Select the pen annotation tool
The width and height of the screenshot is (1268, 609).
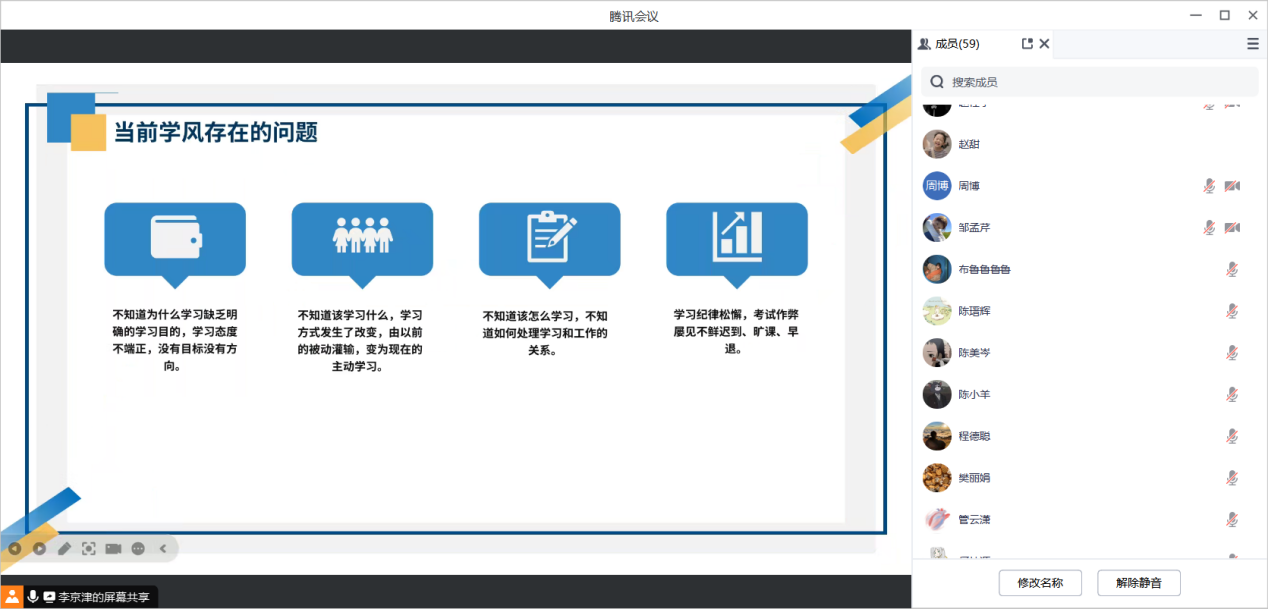point(64,548)
